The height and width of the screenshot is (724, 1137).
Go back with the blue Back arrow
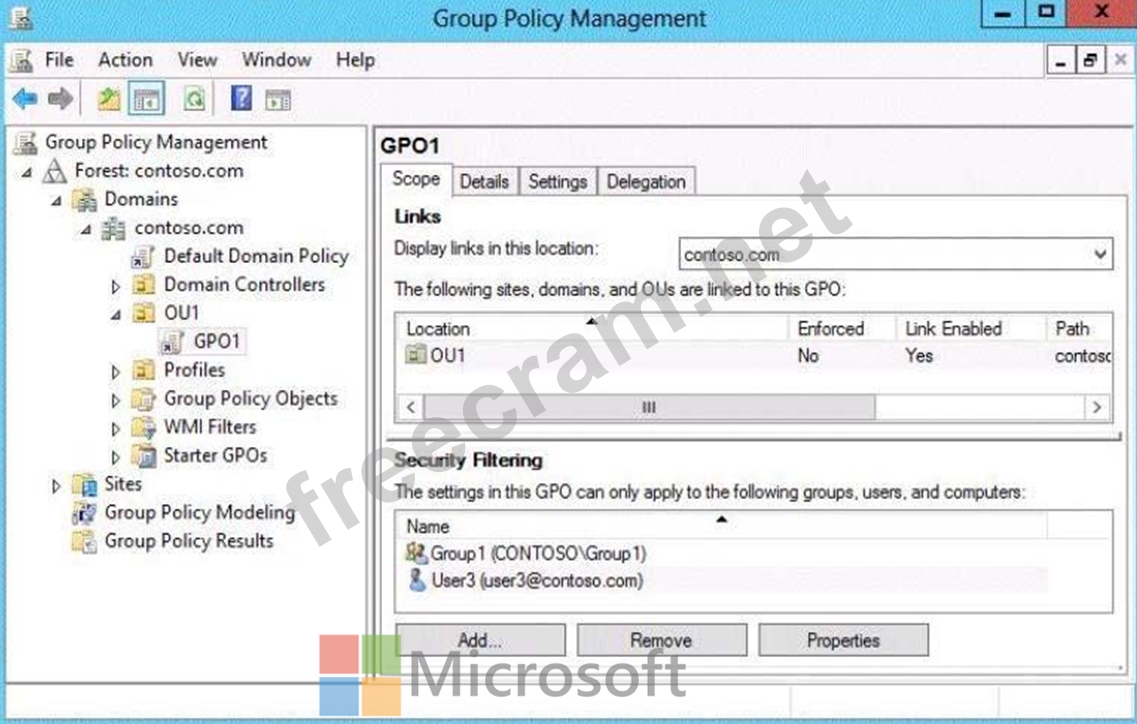coord(25,98)
